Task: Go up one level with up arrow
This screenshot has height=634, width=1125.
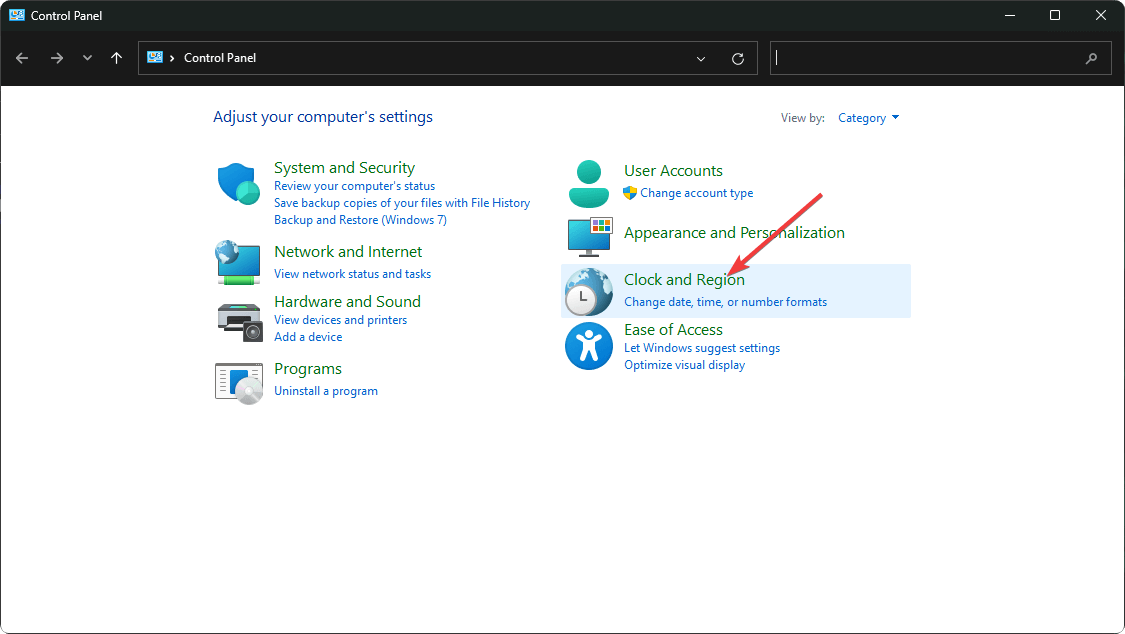Action: coord(116,58)
